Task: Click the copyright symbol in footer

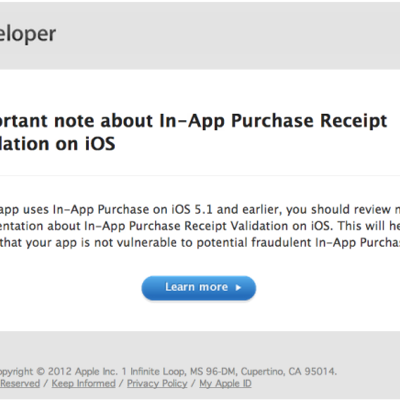Action: (x=40, y=371)
